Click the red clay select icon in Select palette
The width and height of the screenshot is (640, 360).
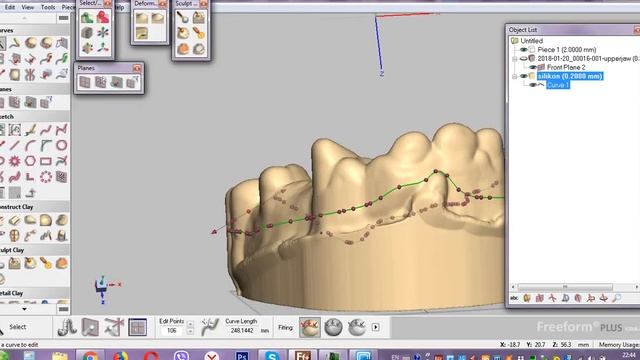pyautogui.click(x=103, y=17)
